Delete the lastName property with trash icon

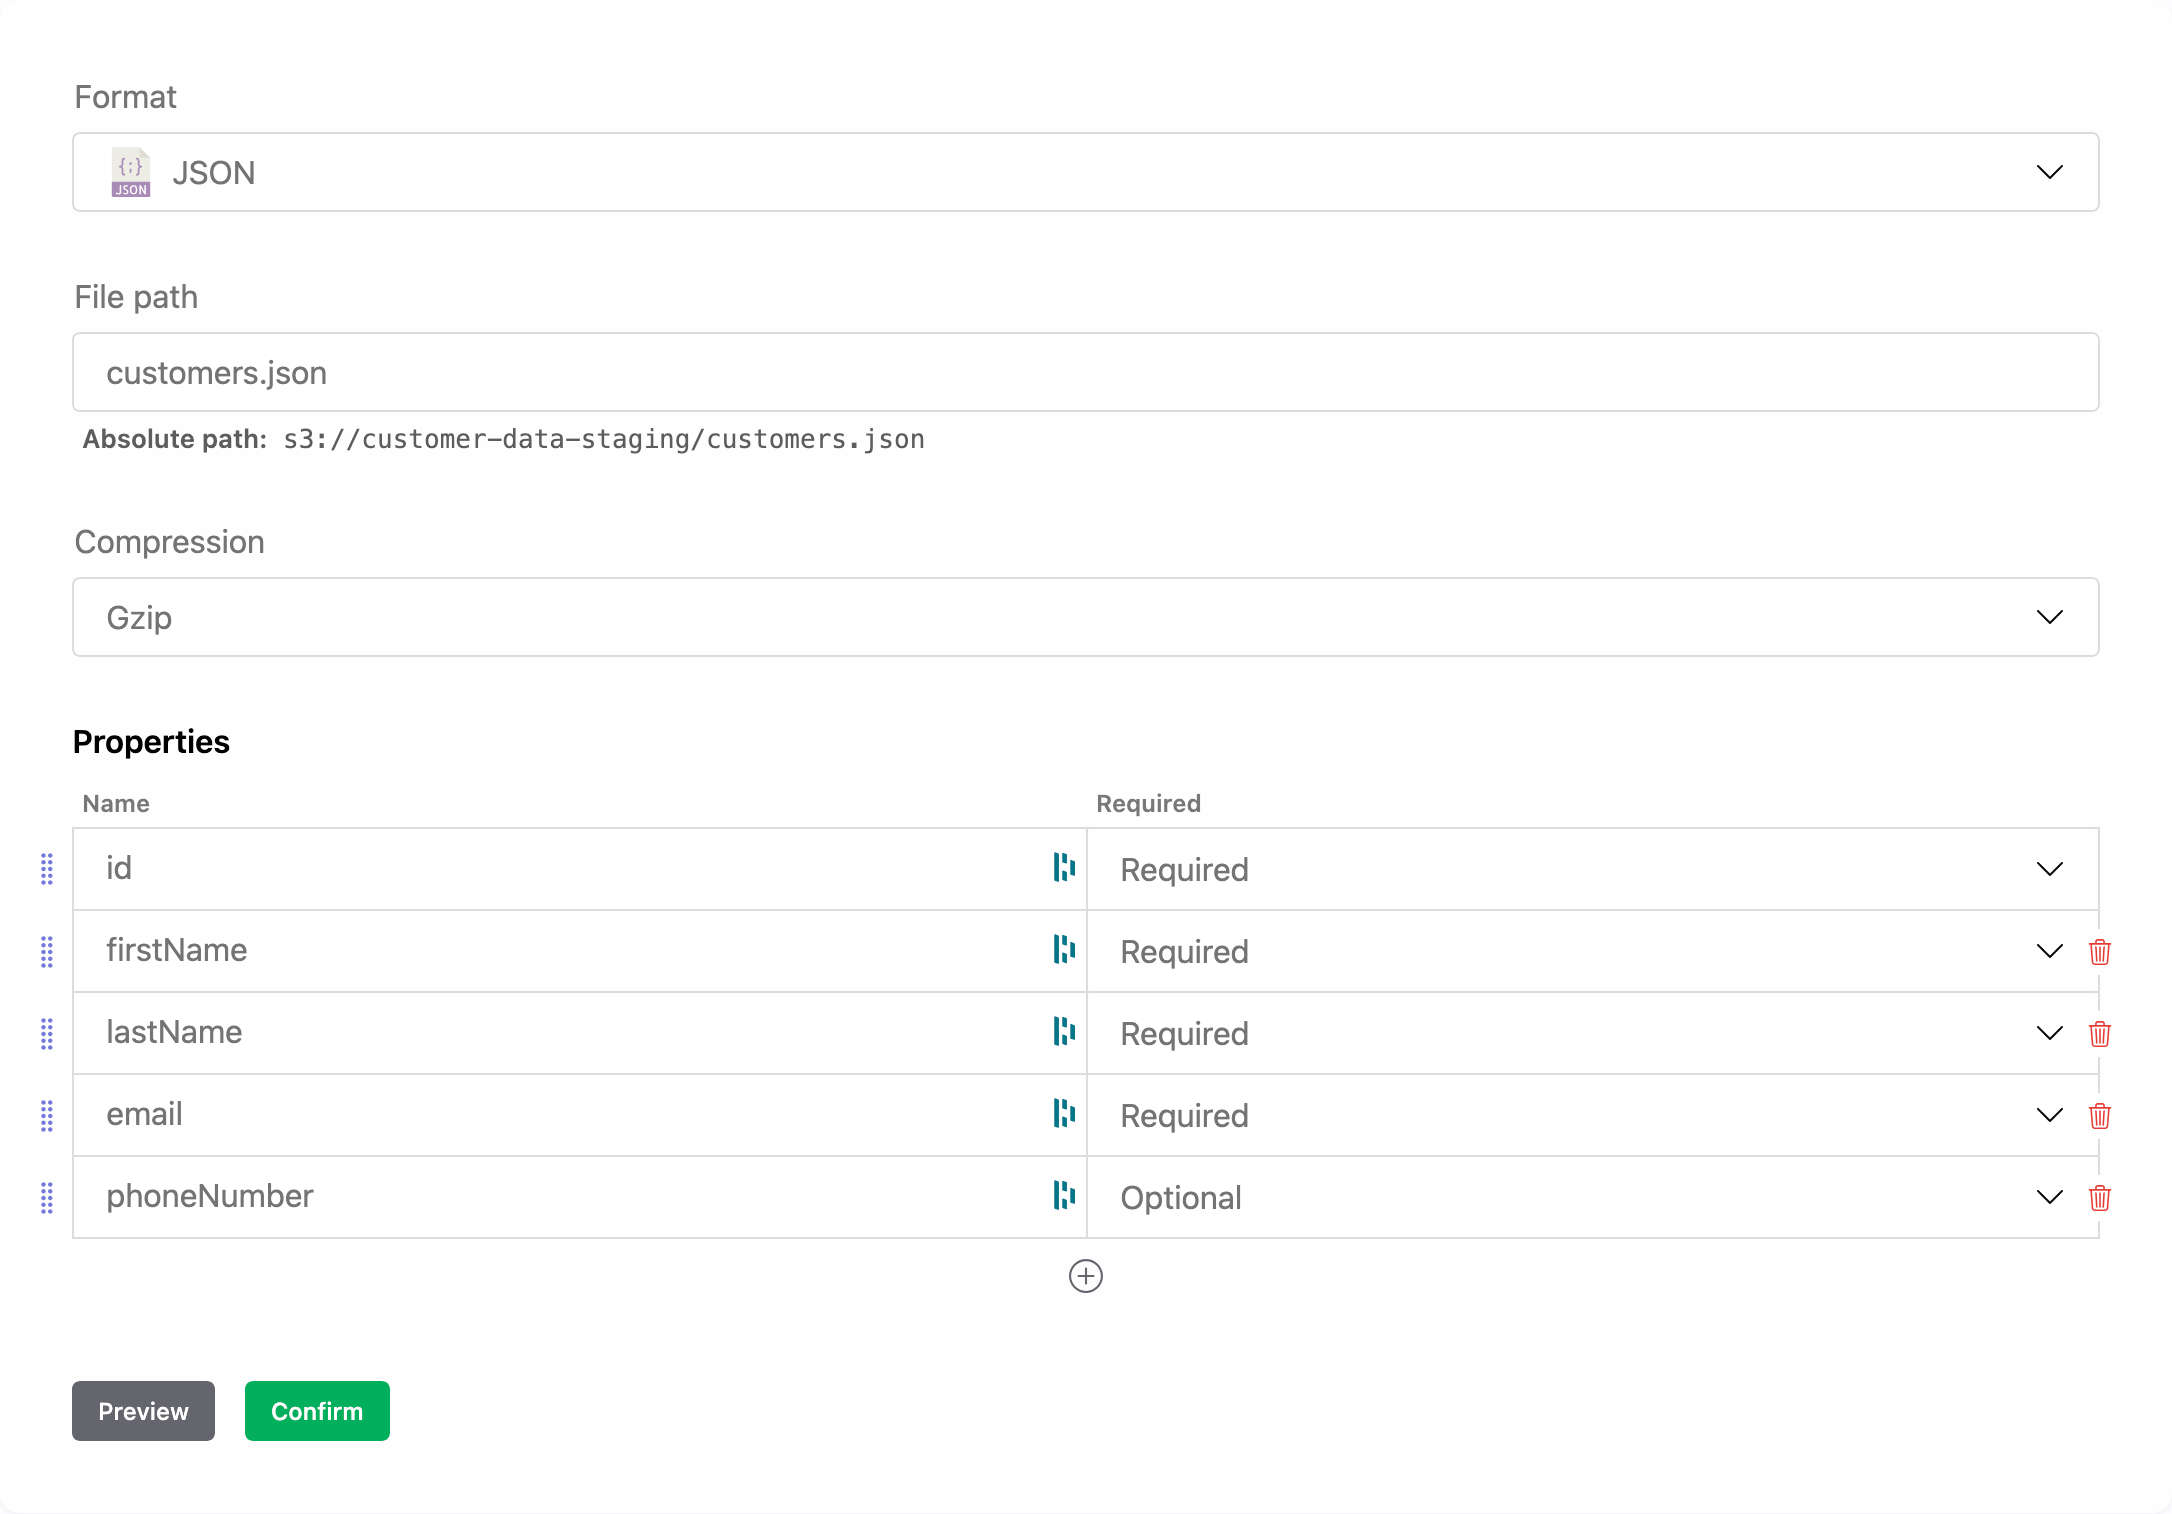(2100, 1033)
